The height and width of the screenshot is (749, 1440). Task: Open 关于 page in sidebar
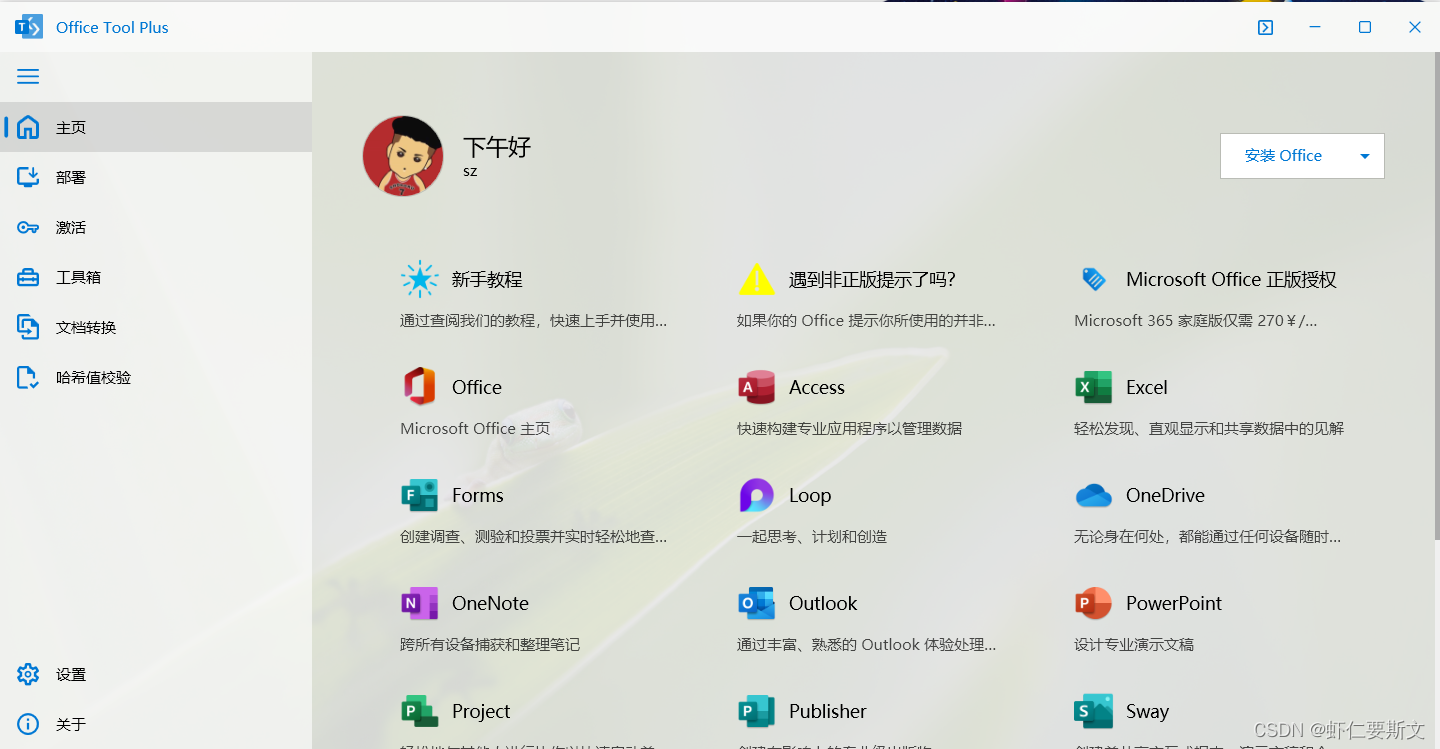(x=156, y=724)
